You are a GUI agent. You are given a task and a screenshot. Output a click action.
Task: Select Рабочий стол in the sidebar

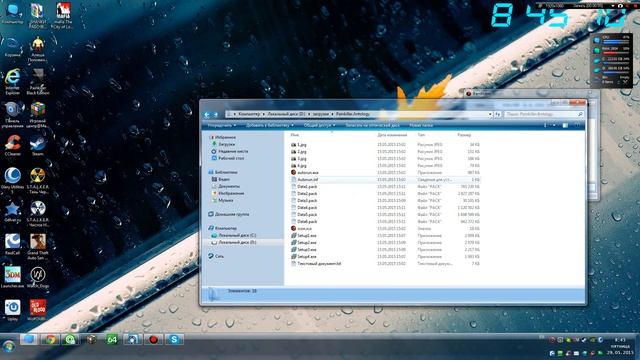pyautogui.click(x=231, y=158)
